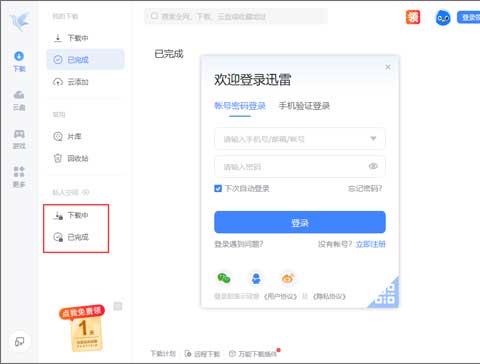Expand the saved accounts dropdown arrow
This screenshot has width=480, height=364.
click(373, 138)
